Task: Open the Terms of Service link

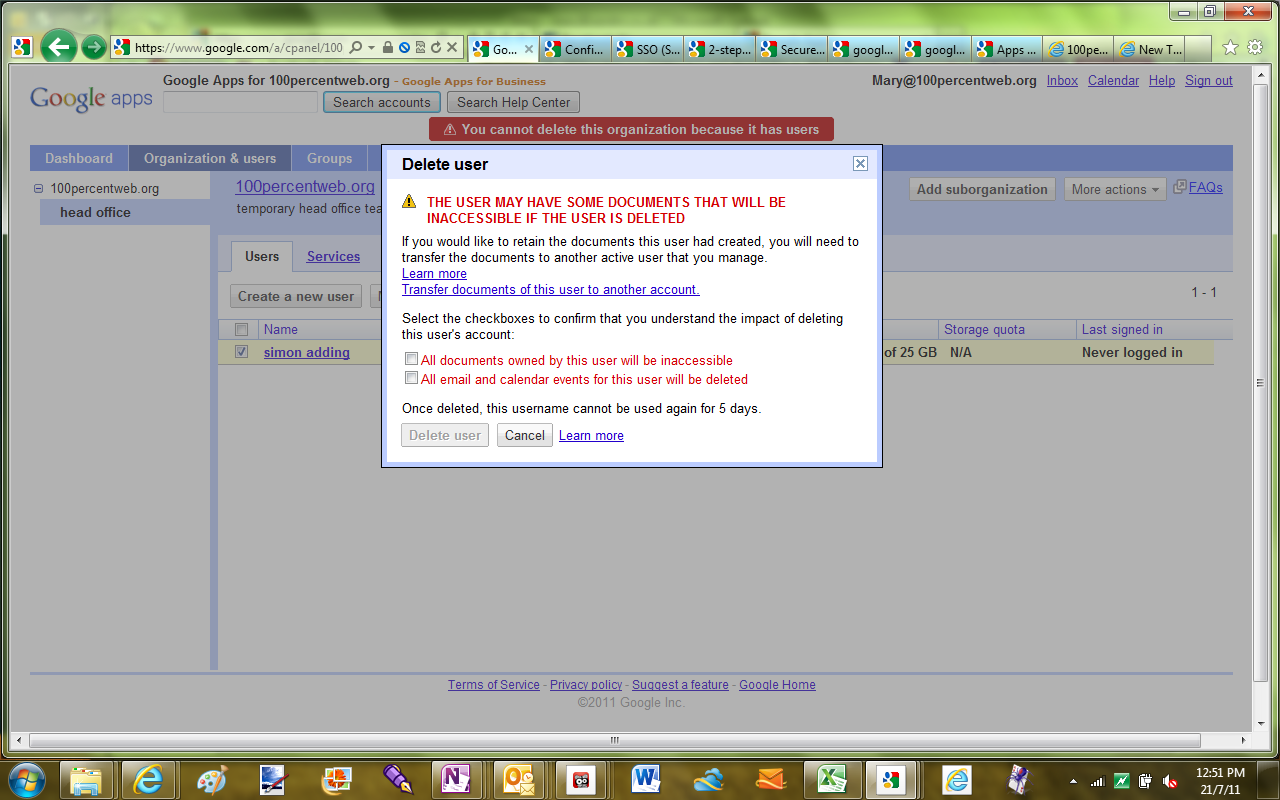Action: [x=494, y=685]
